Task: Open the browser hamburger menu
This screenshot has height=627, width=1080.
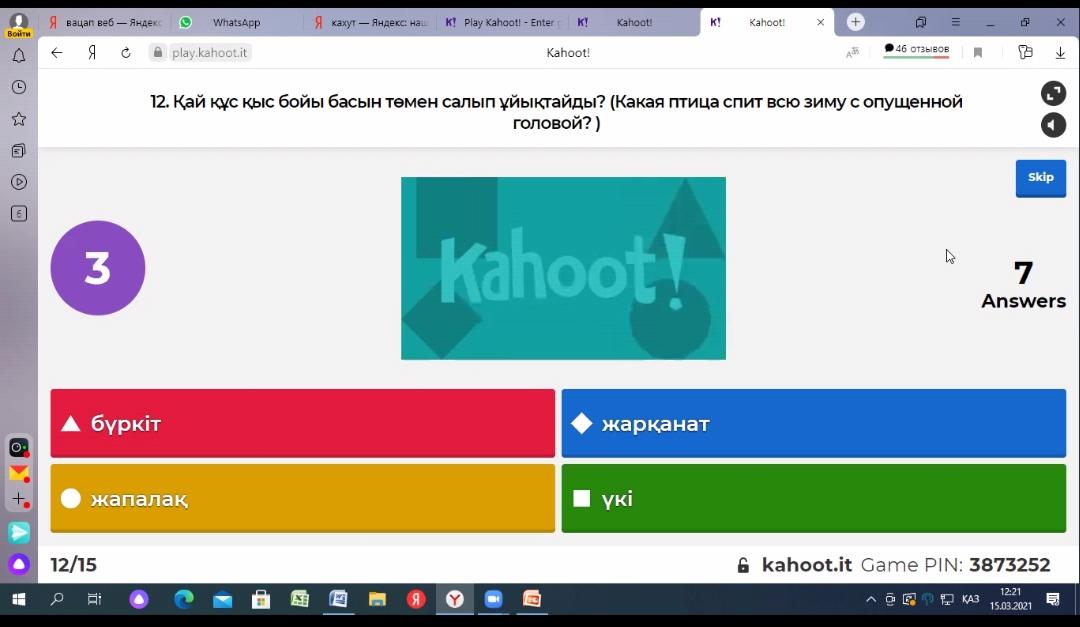Action: point(956,22)
